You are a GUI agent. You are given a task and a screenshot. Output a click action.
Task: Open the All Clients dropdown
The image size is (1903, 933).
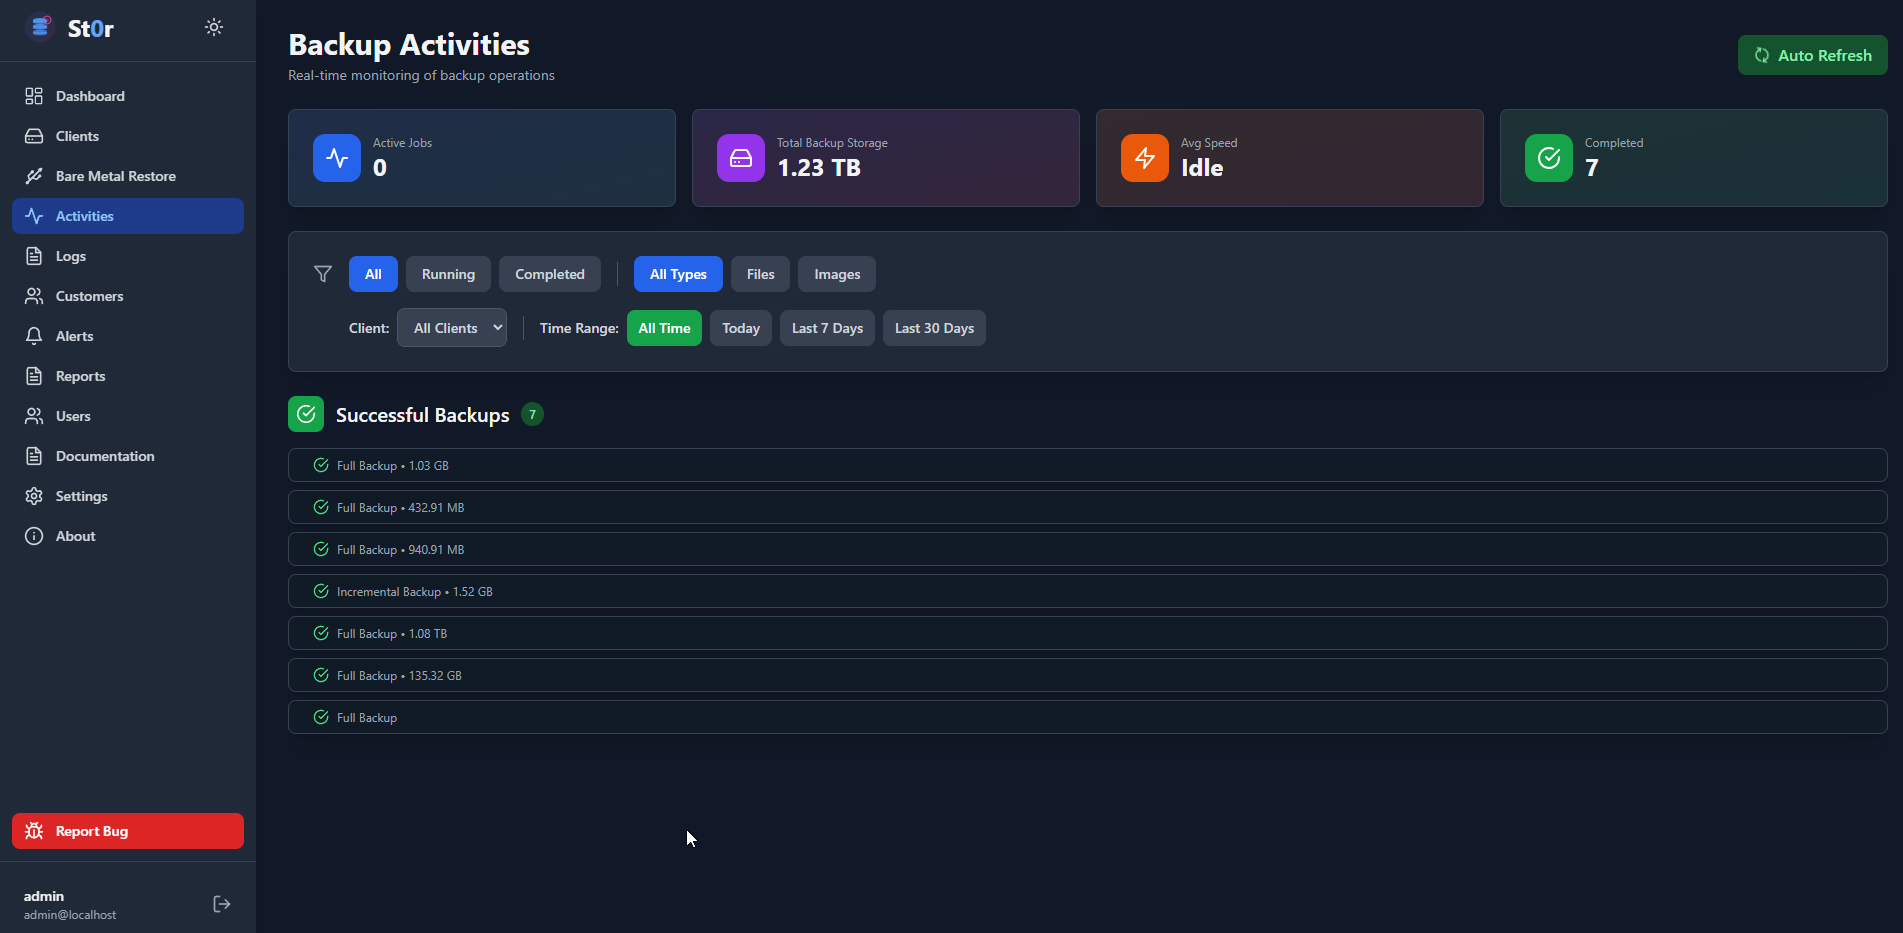(x=452, y=328)
